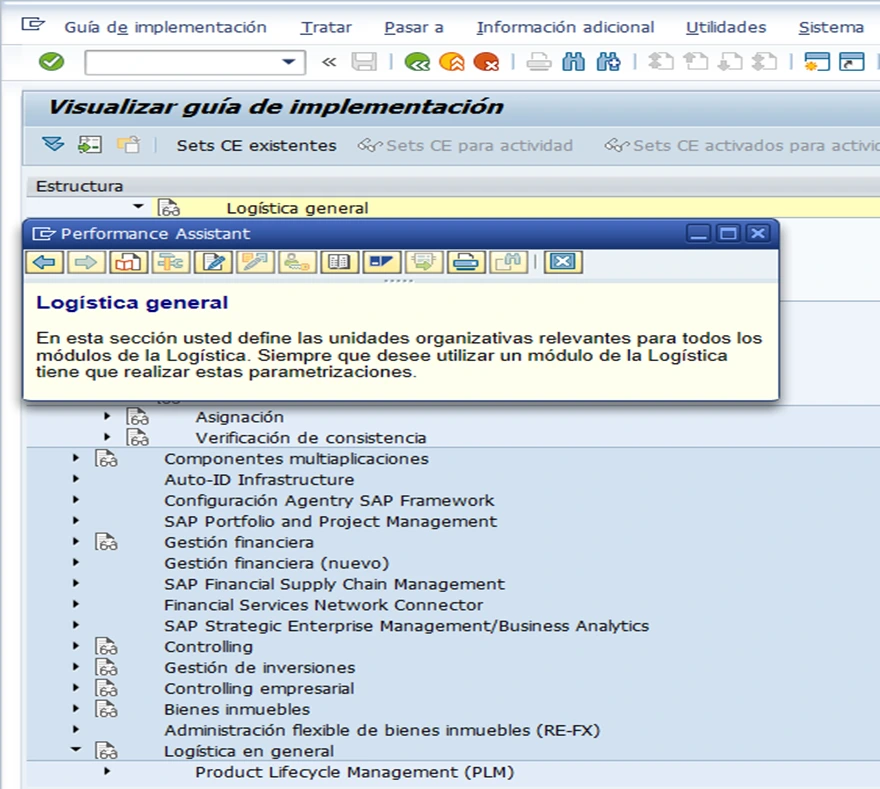This screenshot has height=789, width=880.
Task: Click the Expand All double-arrow icon
Action: point(53,145)
